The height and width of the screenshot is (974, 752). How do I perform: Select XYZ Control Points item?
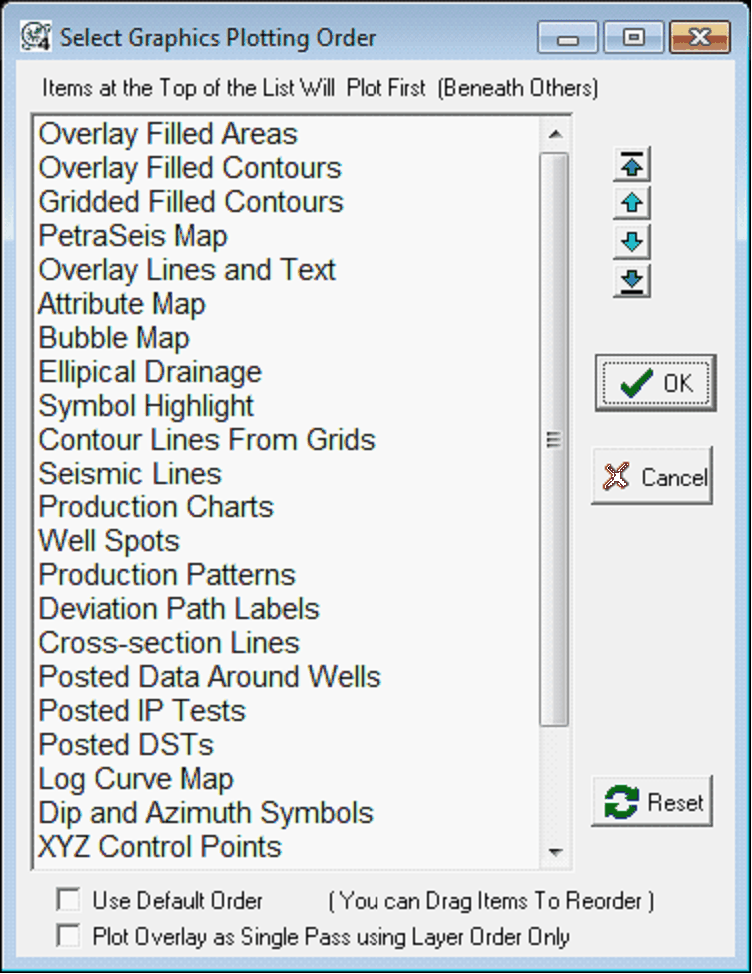point(160,847)
